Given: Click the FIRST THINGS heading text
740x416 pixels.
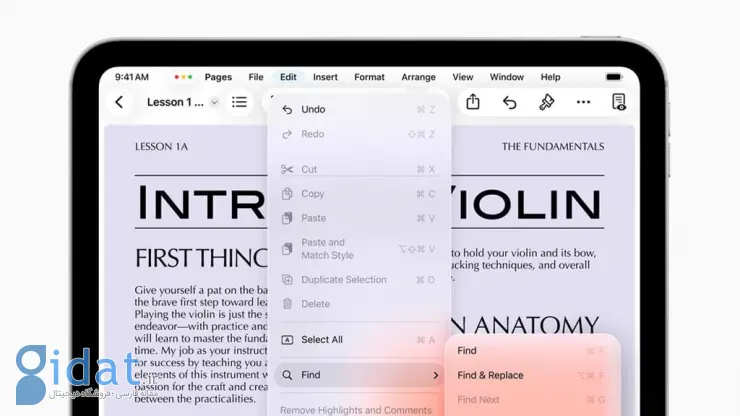Looking at the screenshot, I should [201, 258].
